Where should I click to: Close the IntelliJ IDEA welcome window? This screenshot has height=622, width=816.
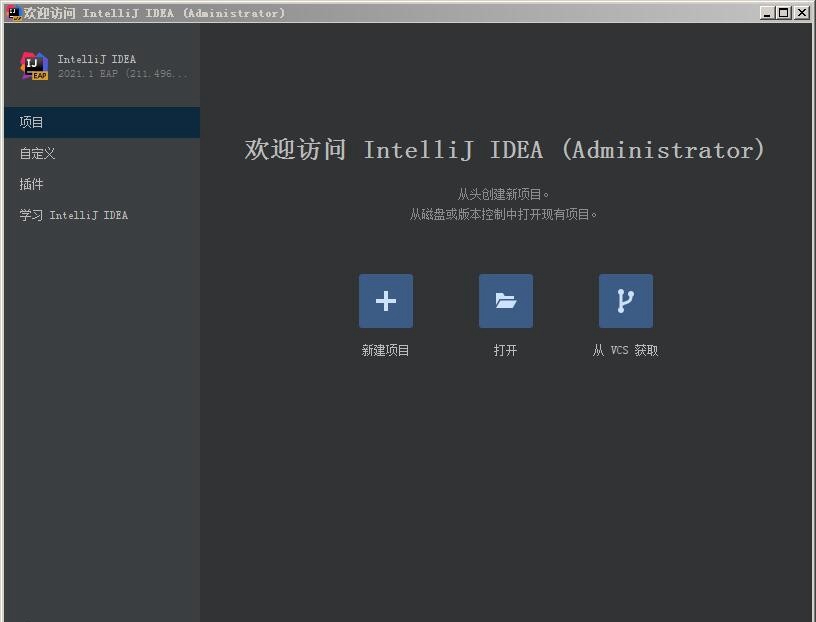(802, 12)
